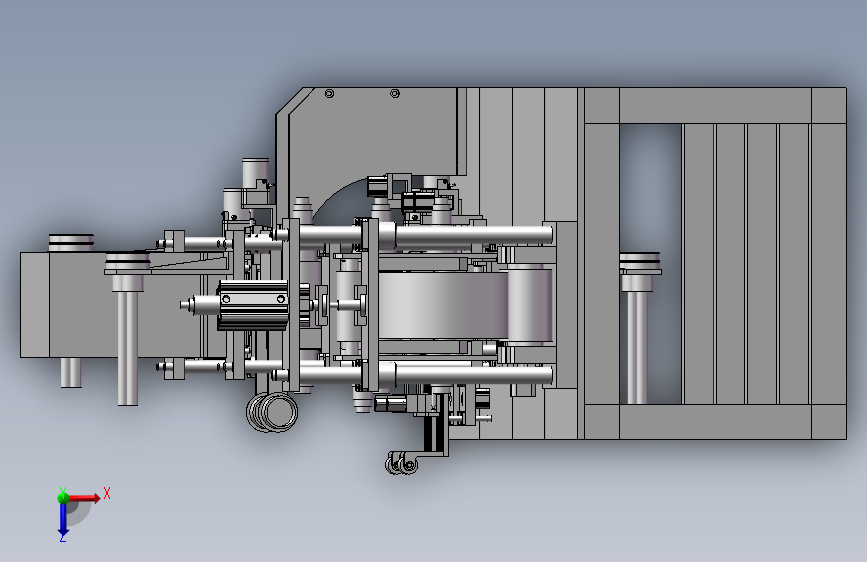Select the right round hole on the top plate
This screenshot has width=867, height=562.
(395, 93)
